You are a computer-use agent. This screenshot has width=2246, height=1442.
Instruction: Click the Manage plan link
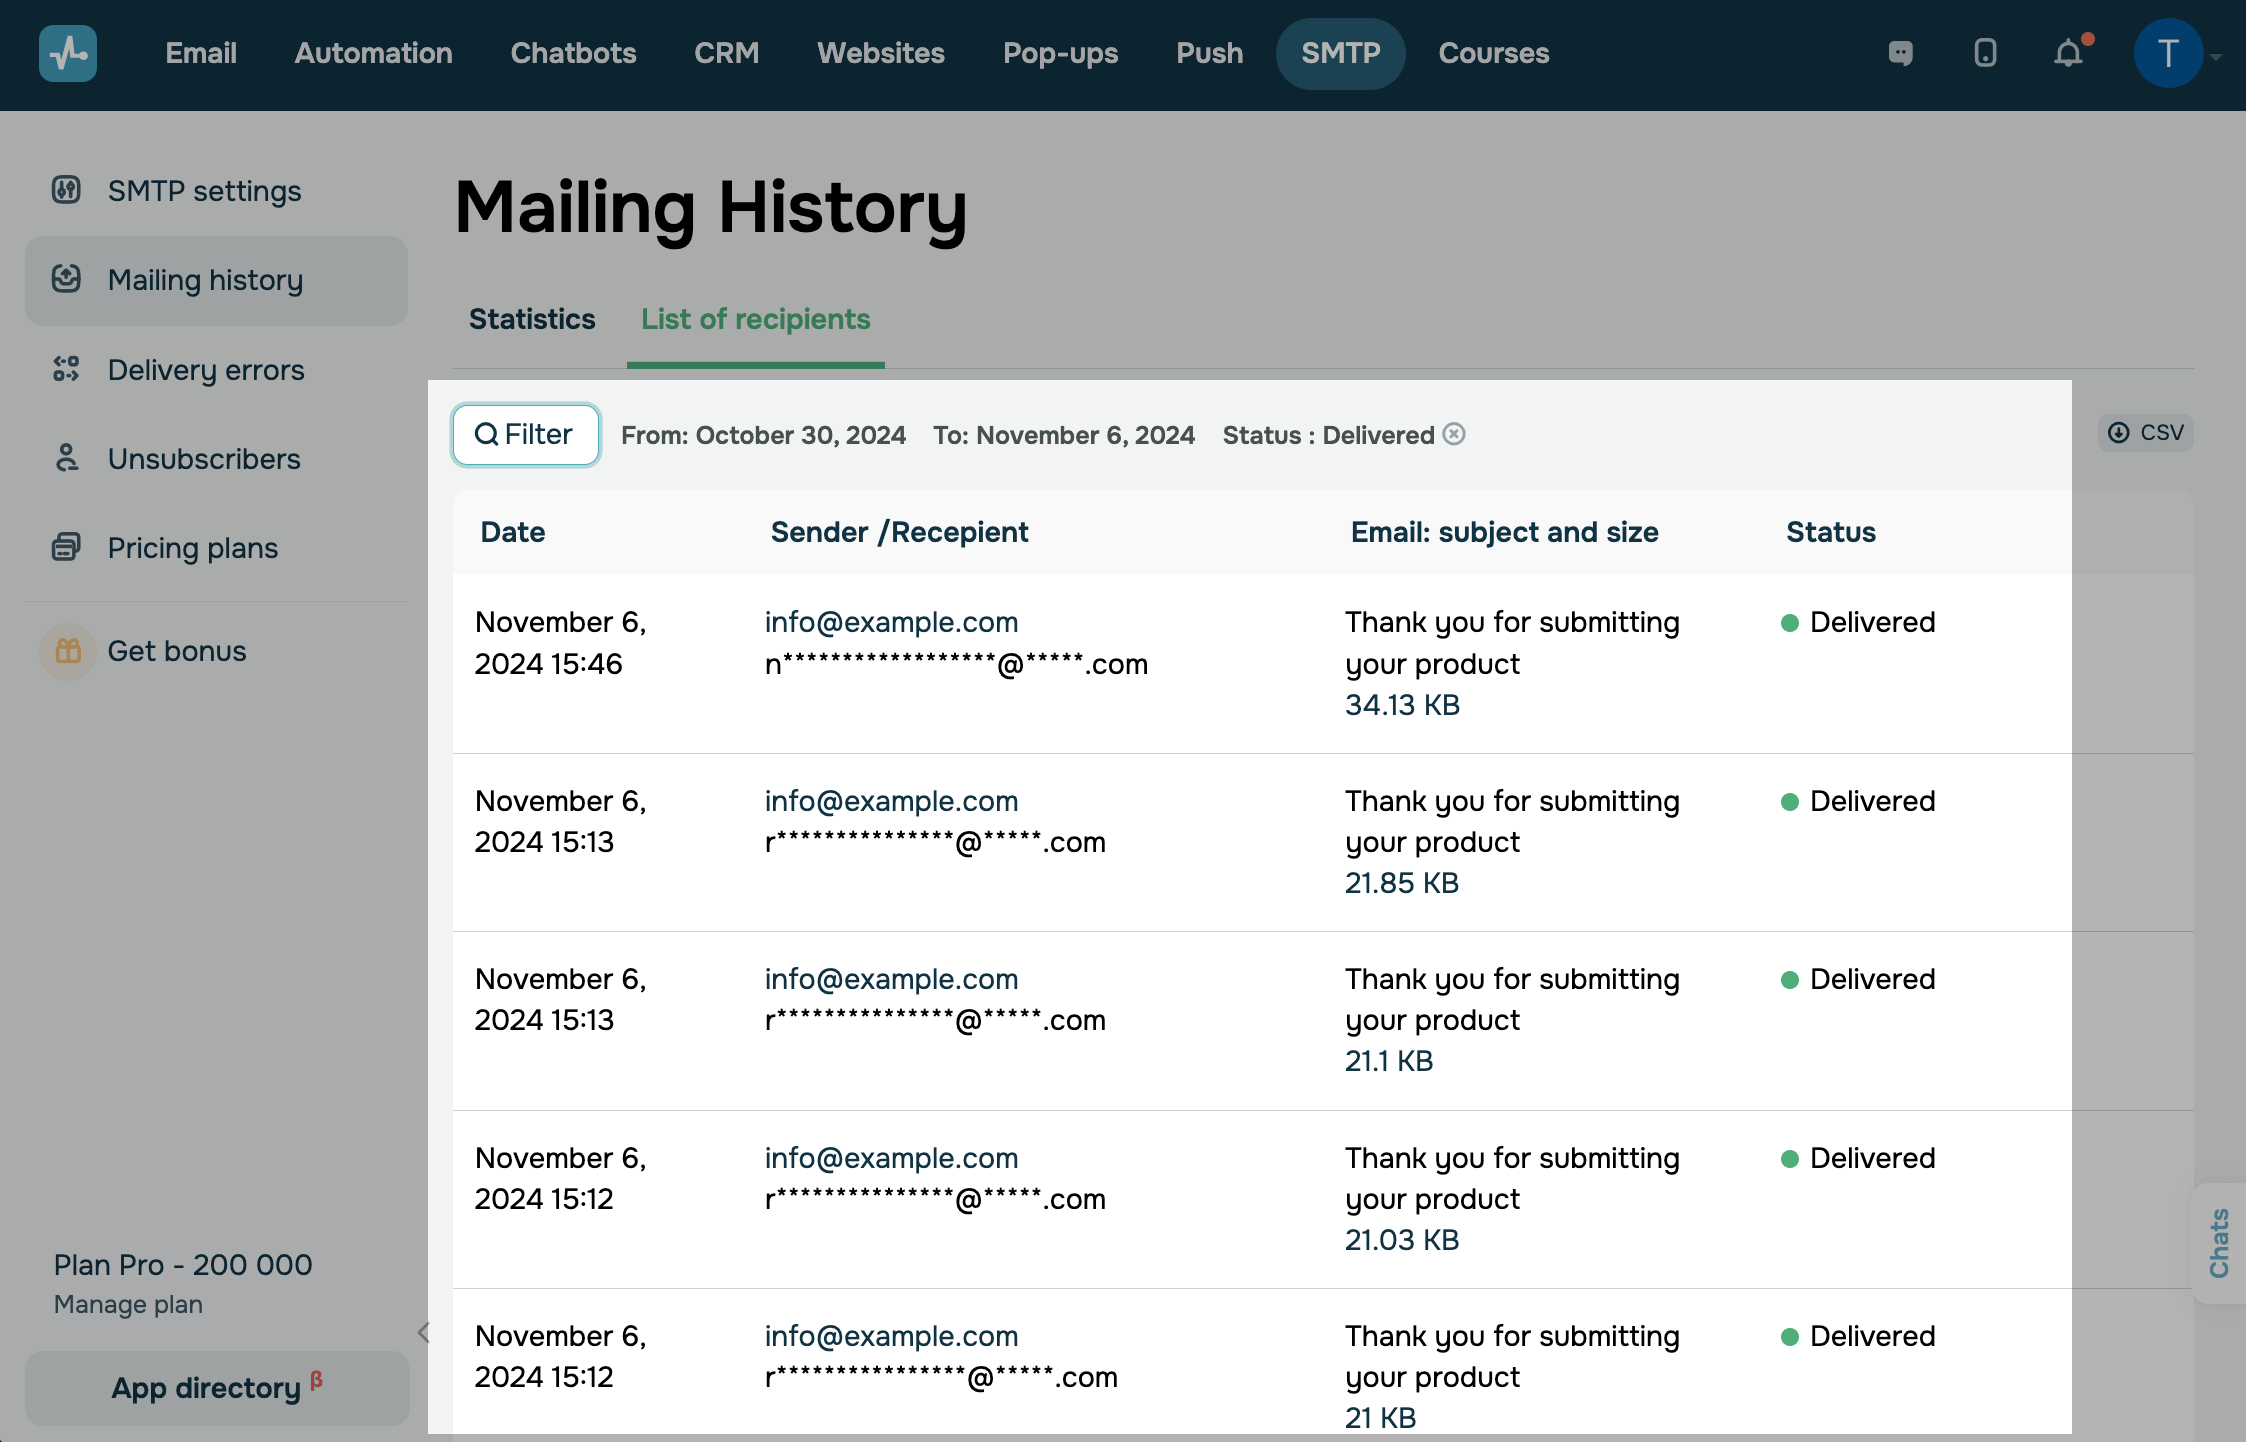[128, 1304]
